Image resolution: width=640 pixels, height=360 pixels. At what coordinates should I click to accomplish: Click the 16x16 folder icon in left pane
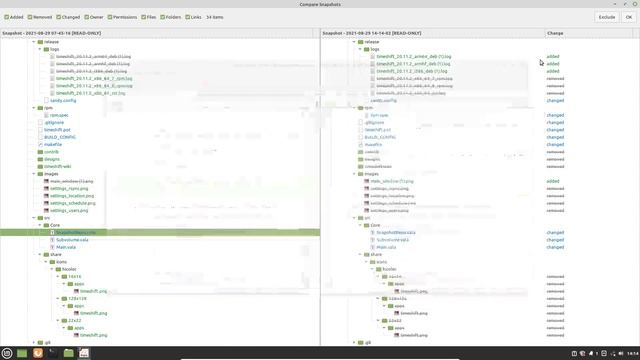tap(64, 277)
